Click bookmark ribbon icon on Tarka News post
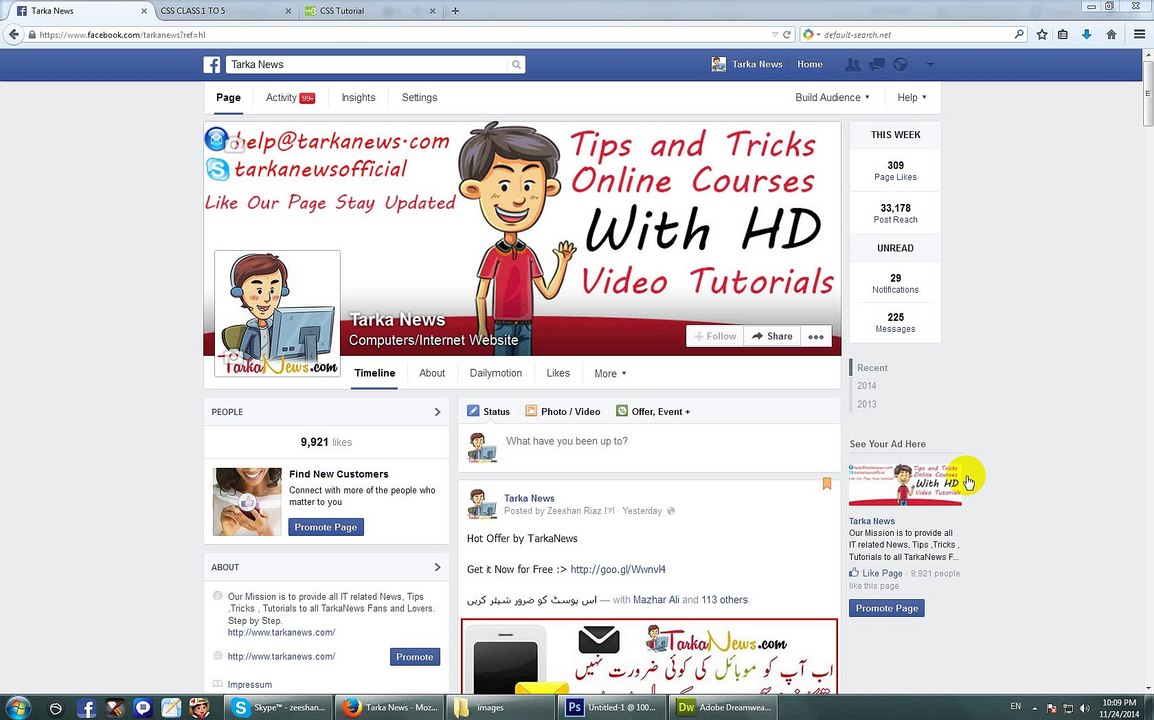The width and height of the screenshot is (1154, 720). pyautogui.click(x=826, y=484)
